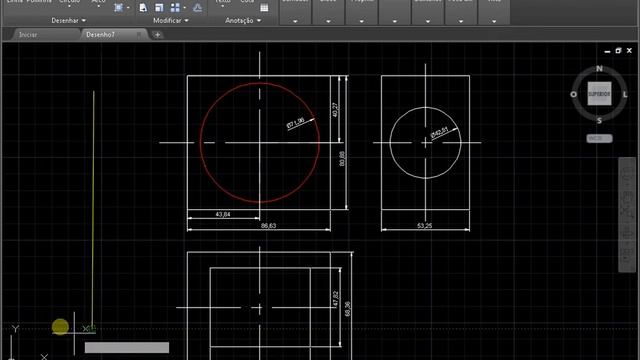The width and height of the screenshot is (640, 360).
Task: Close the Desenho7 tab
Action: coord(139,35)
